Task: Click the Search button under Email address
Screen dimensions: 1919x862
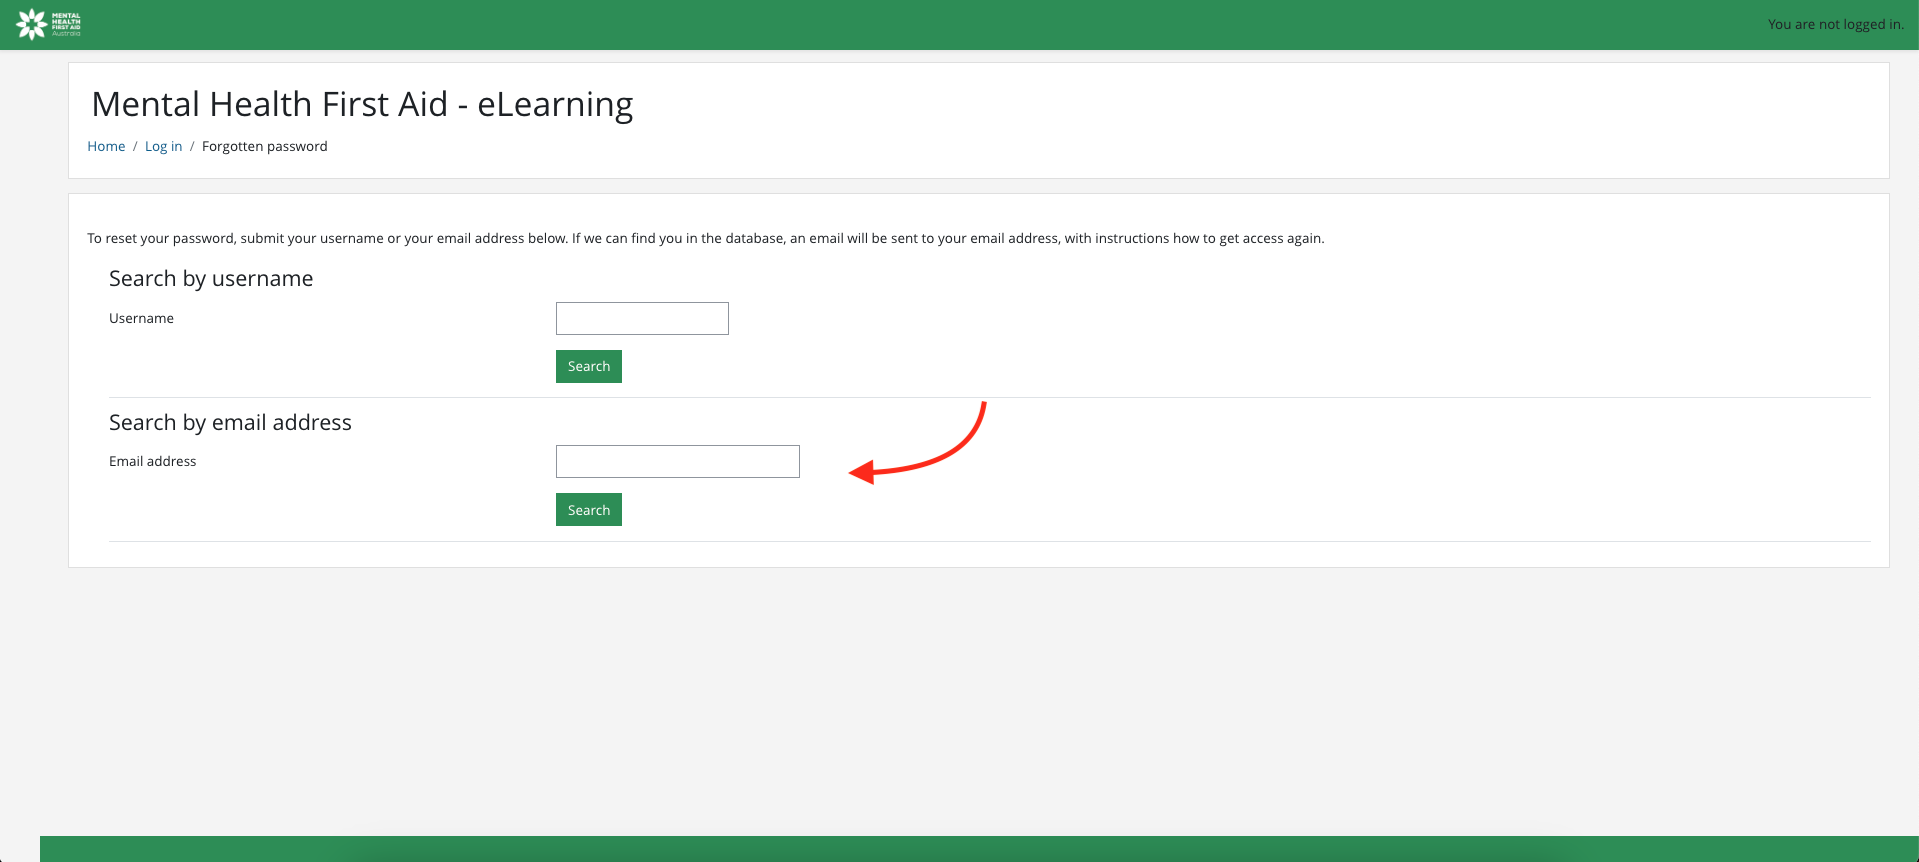Action: click(x=589, y=510)
